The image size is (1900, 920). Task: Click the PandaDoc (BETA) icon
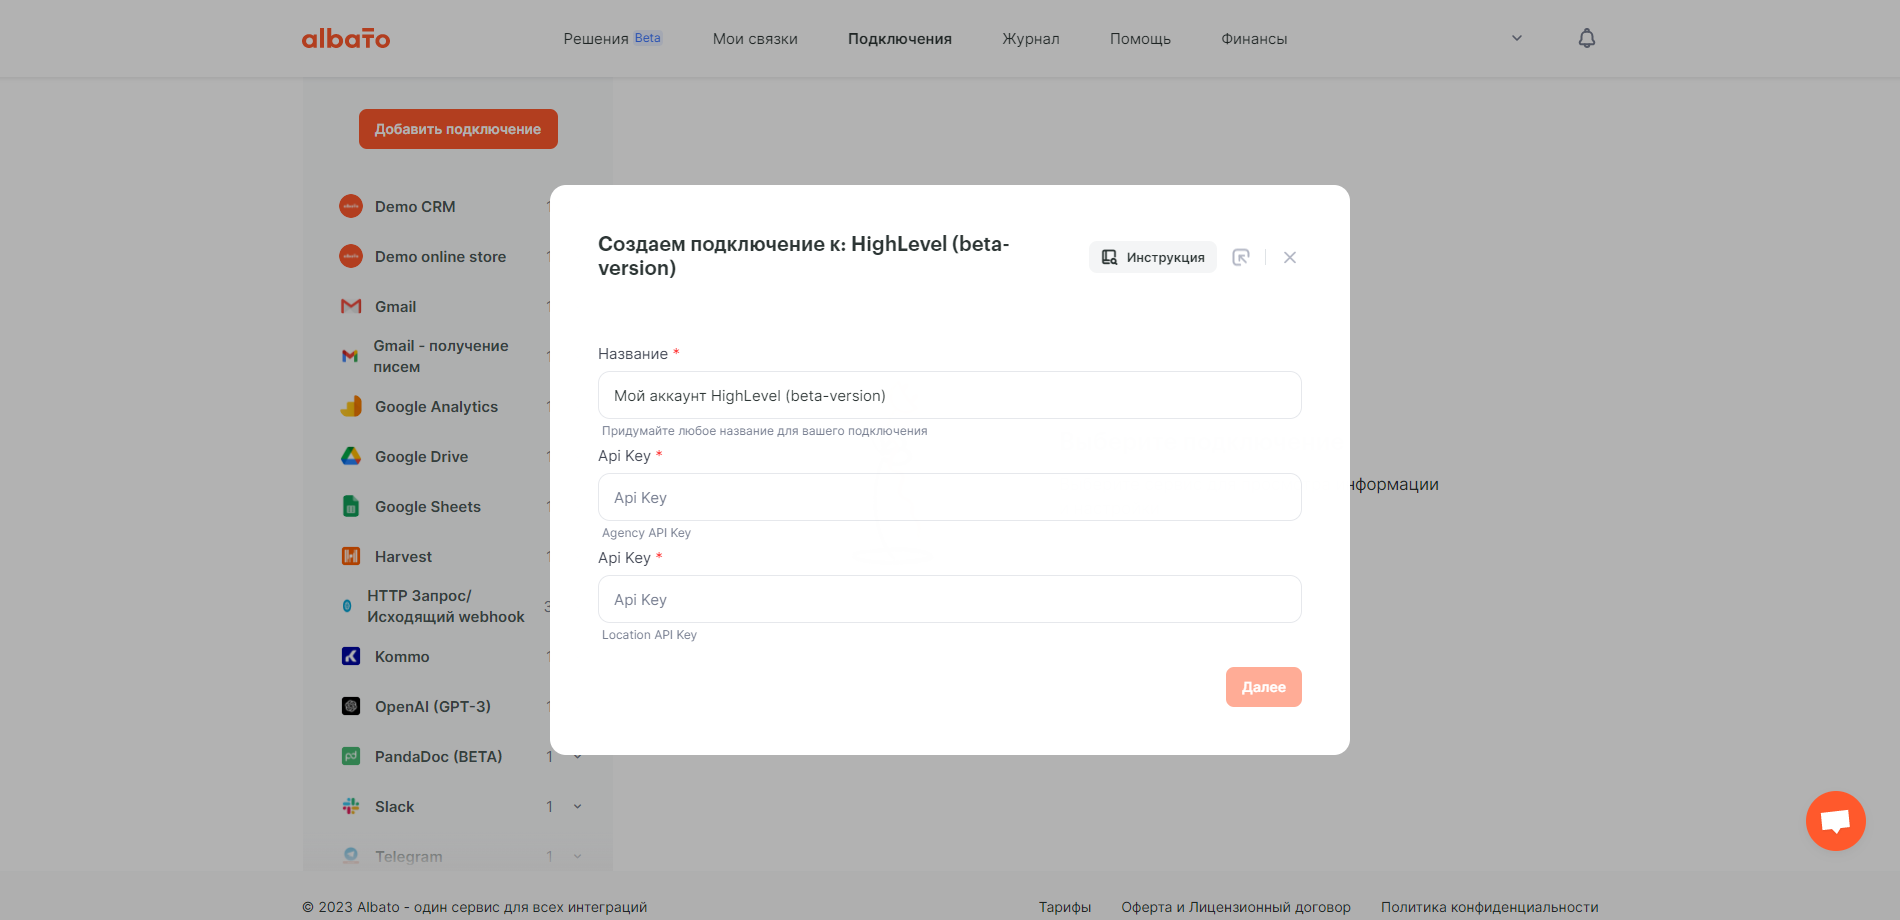click(x=351, y=756)
